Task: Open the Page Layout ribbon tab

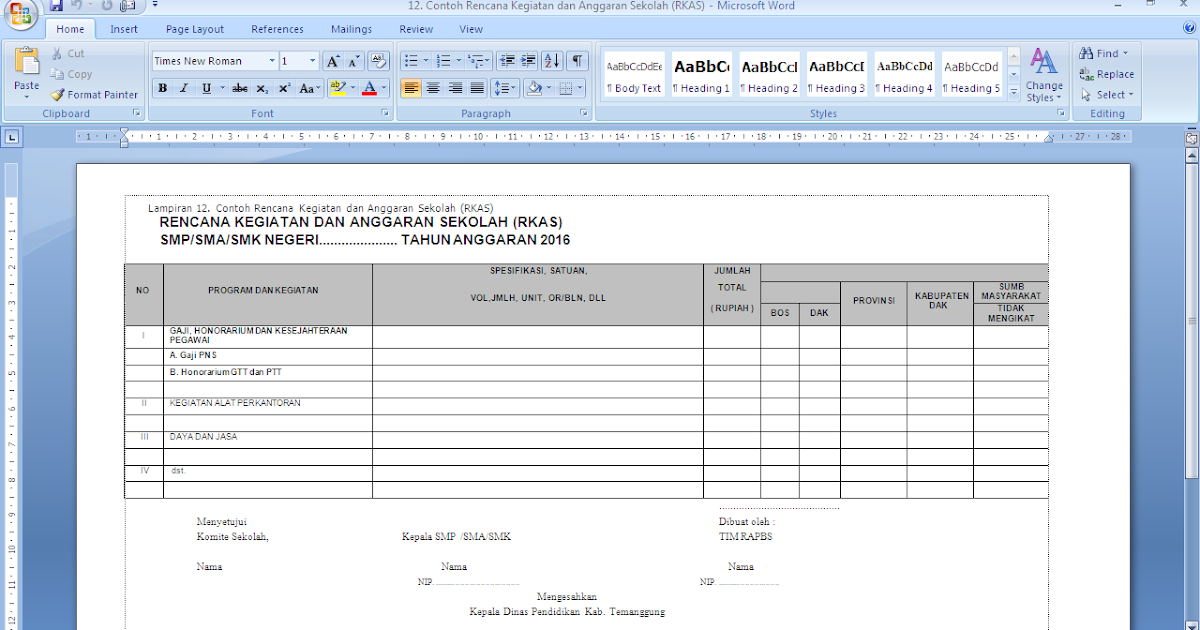Action: click(x=194, y=29)
